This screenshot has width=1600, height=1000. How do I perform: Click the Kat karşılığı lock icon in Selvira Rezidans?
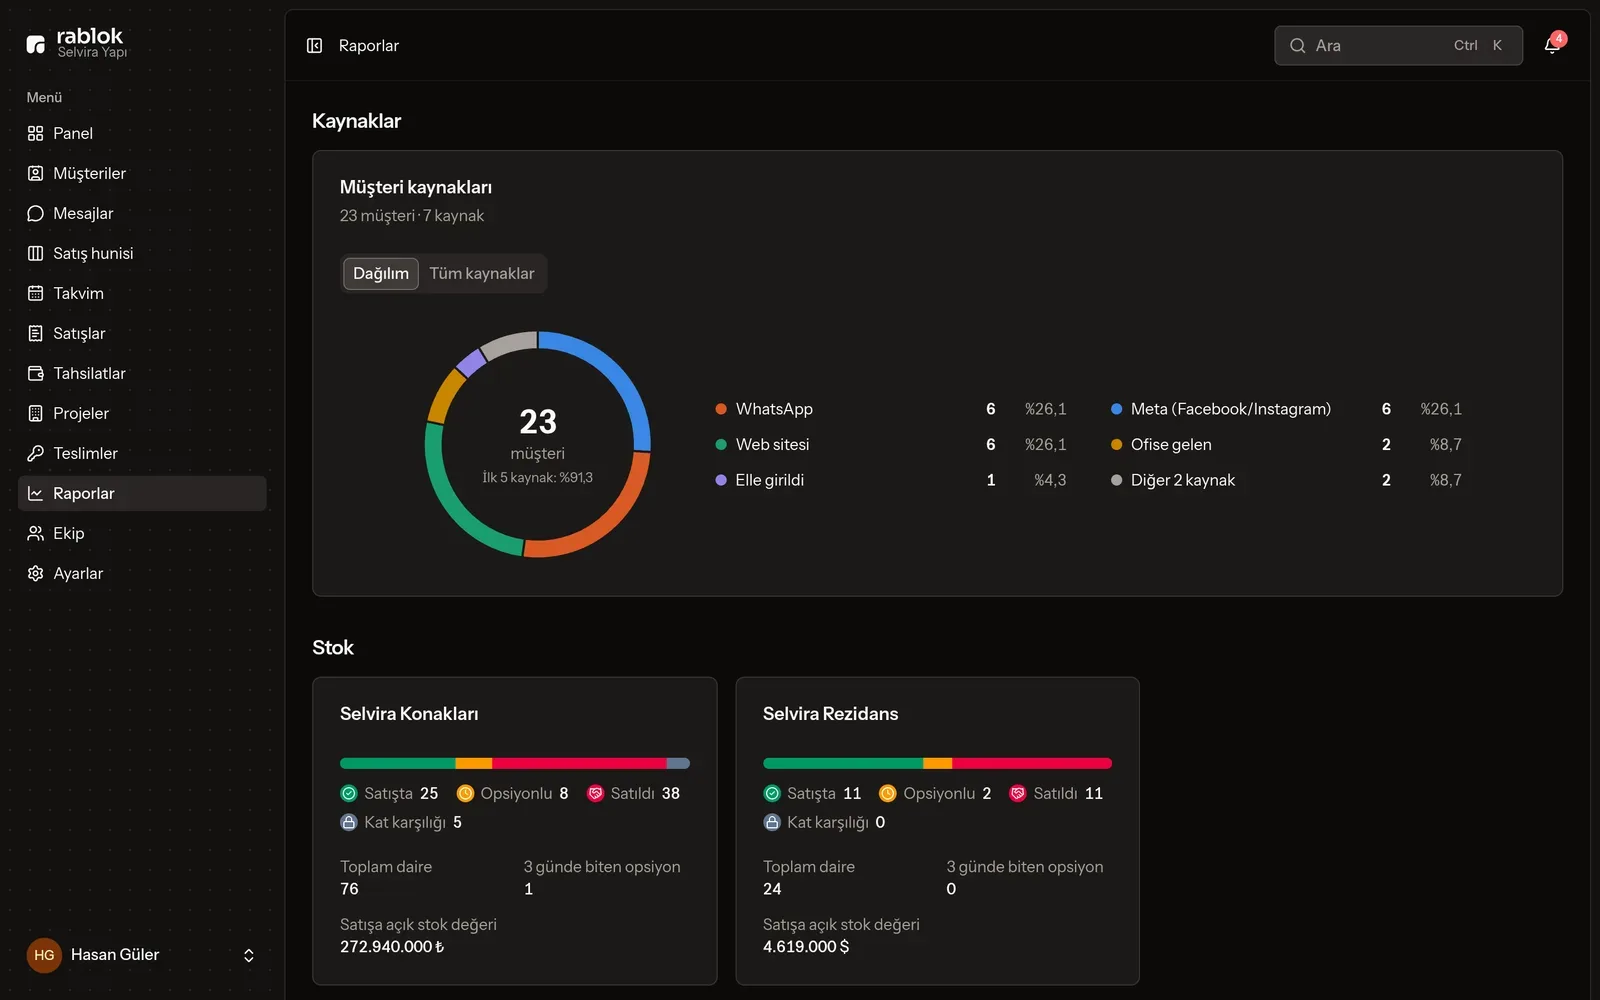pos(771,822)
